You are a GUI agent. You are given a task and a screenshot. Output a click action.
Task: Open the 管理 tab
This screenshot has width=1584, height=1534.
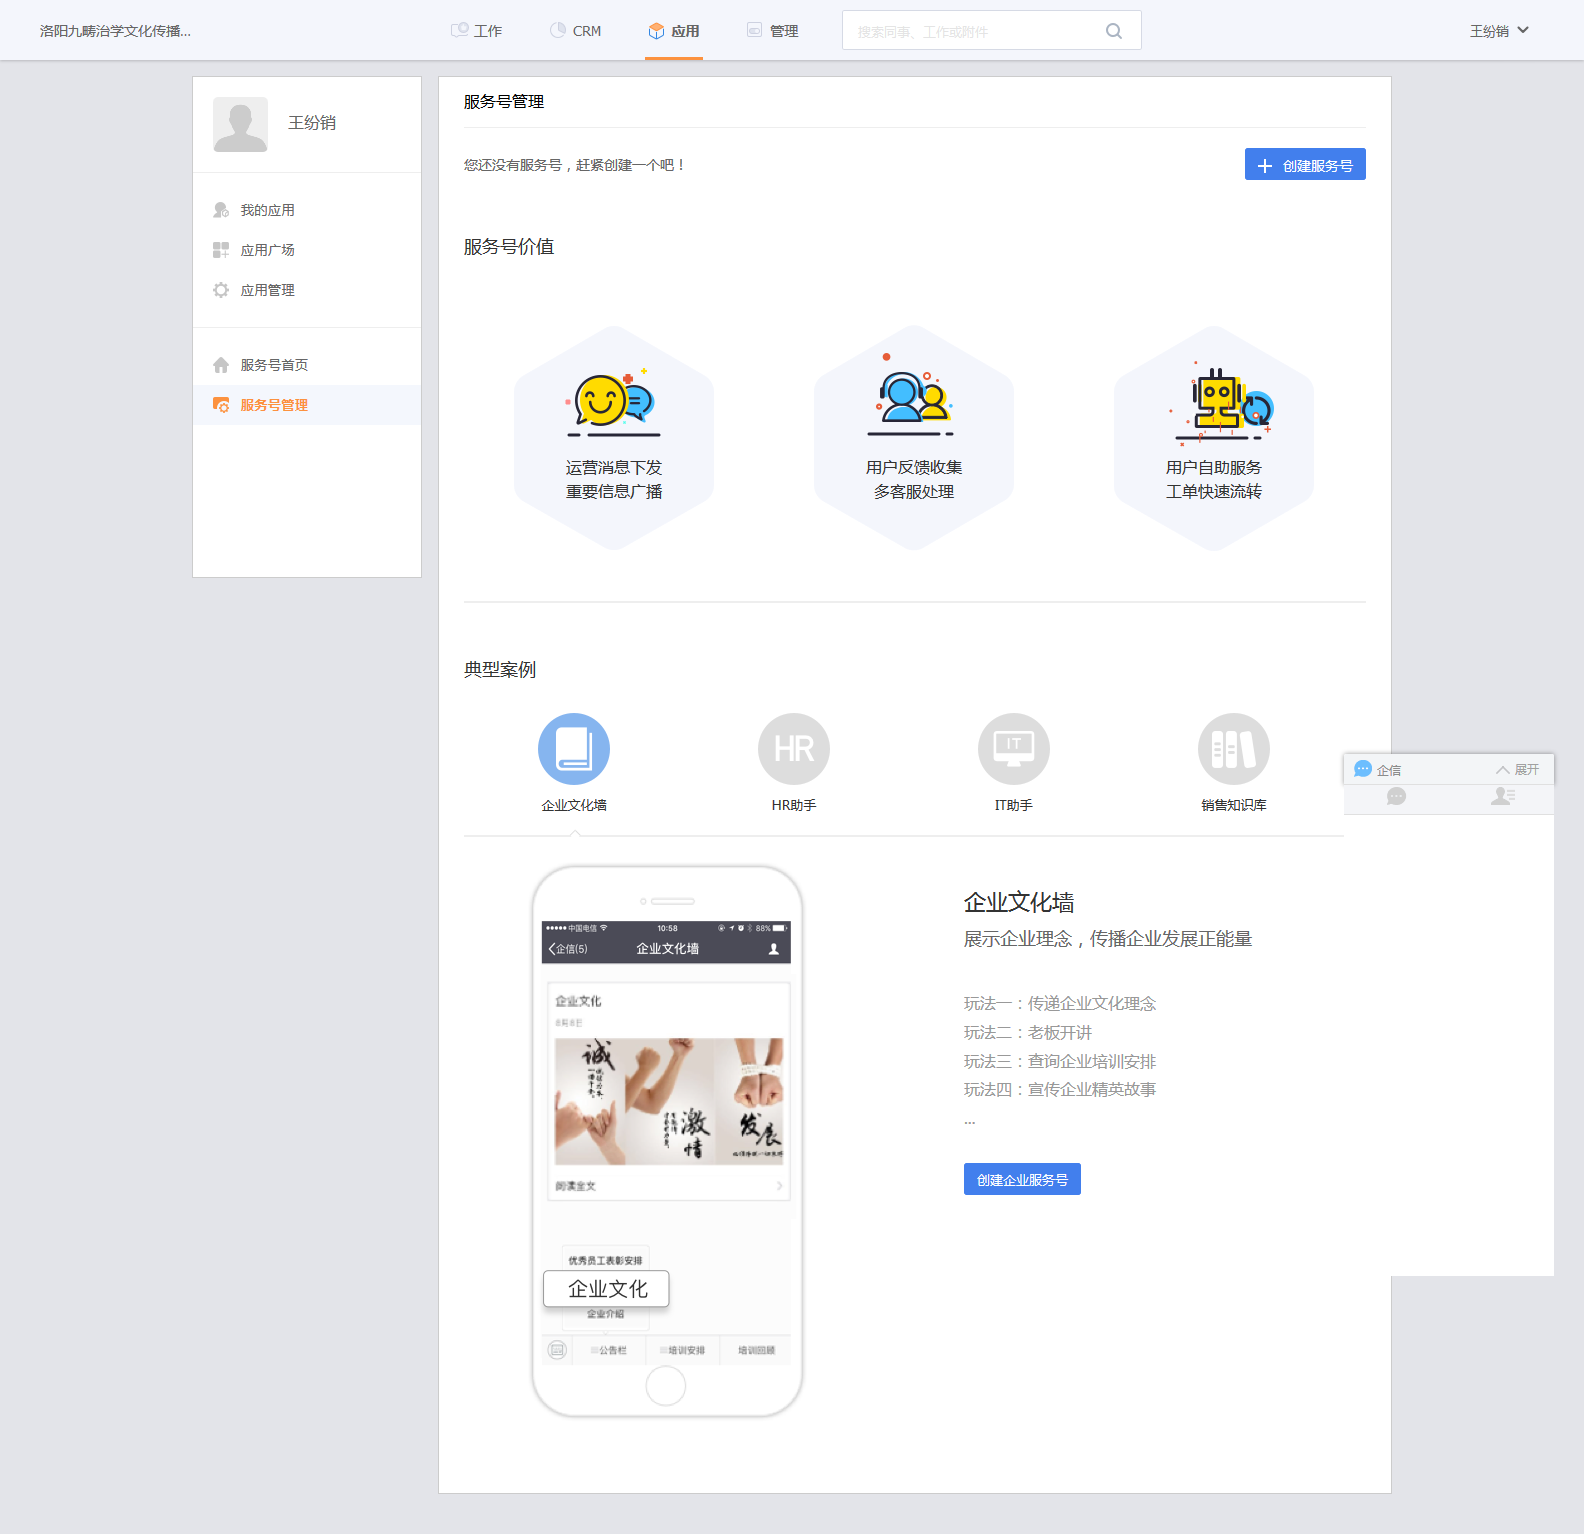(773, 31)
